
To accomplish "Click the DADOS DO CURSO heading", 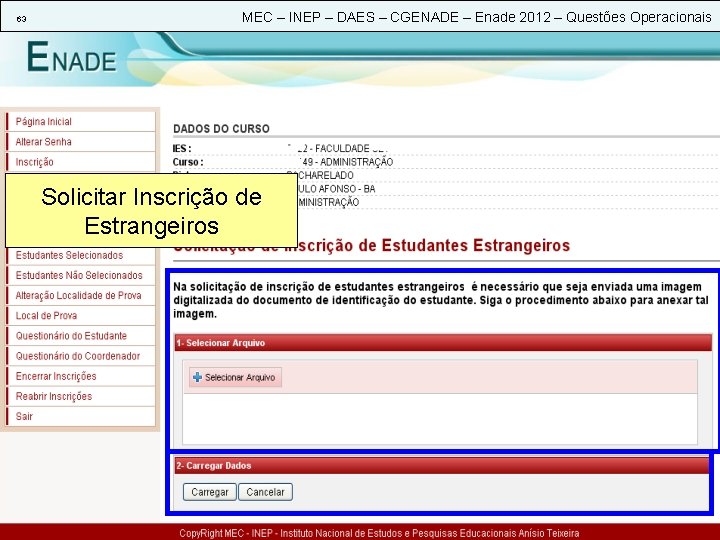I will tap(221, 129).
